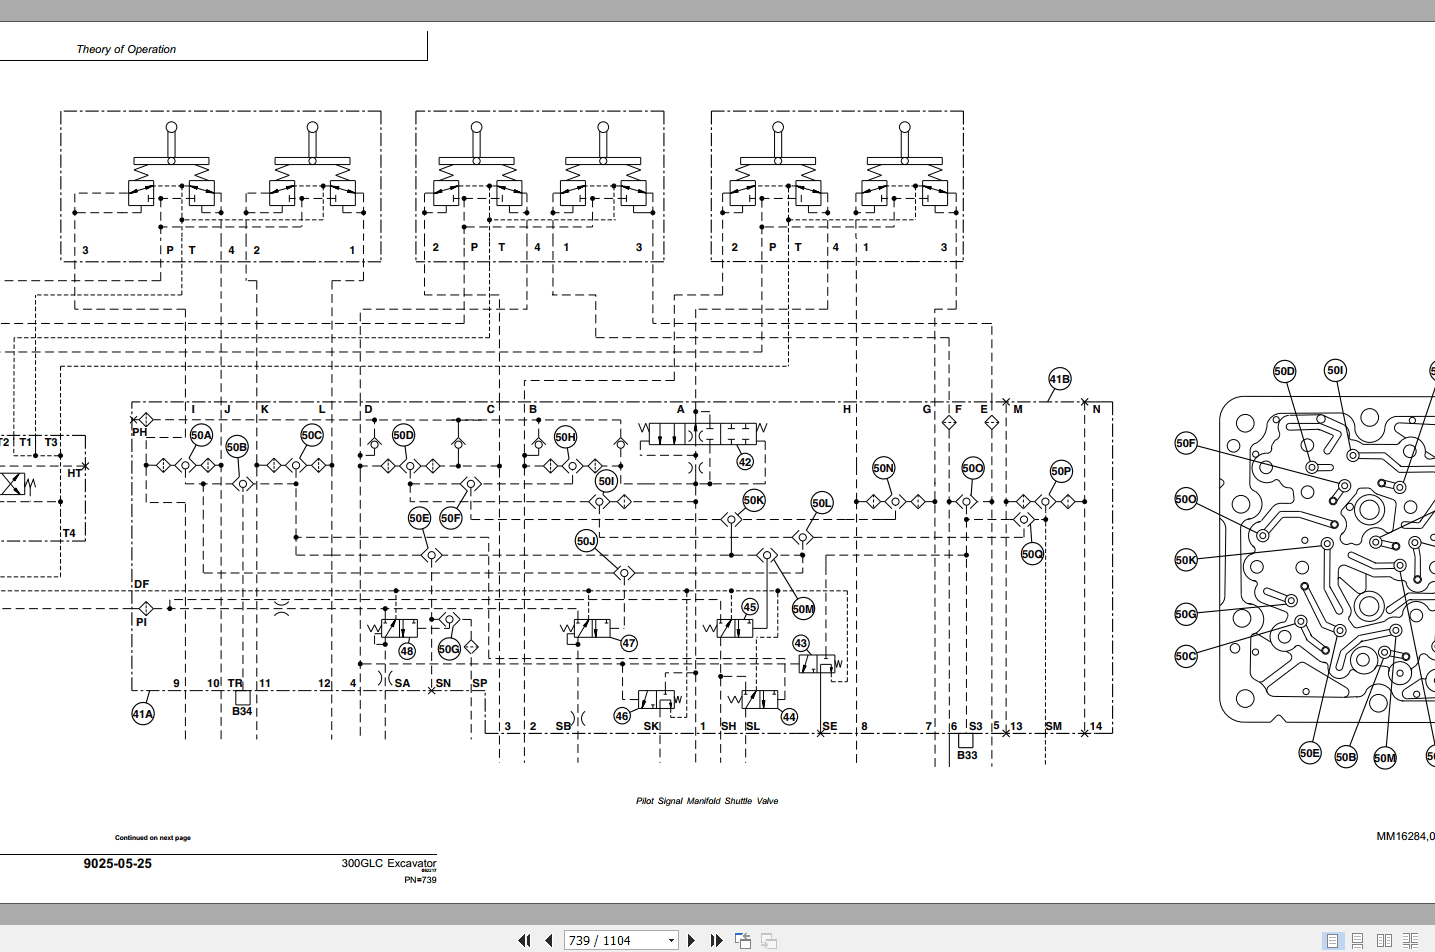Jump to the last page

click(x=717, y=940)
